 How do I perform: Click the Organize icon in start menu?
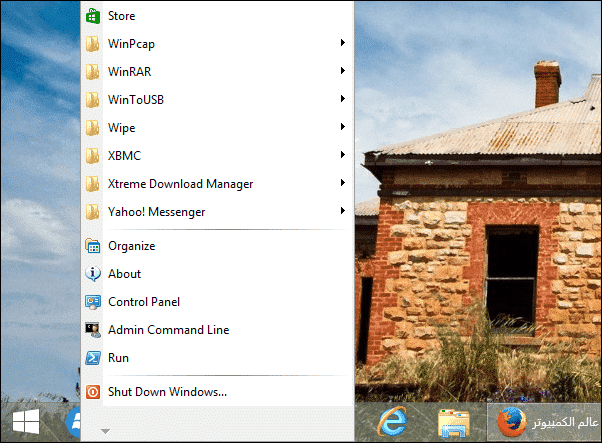pos(93,246)
